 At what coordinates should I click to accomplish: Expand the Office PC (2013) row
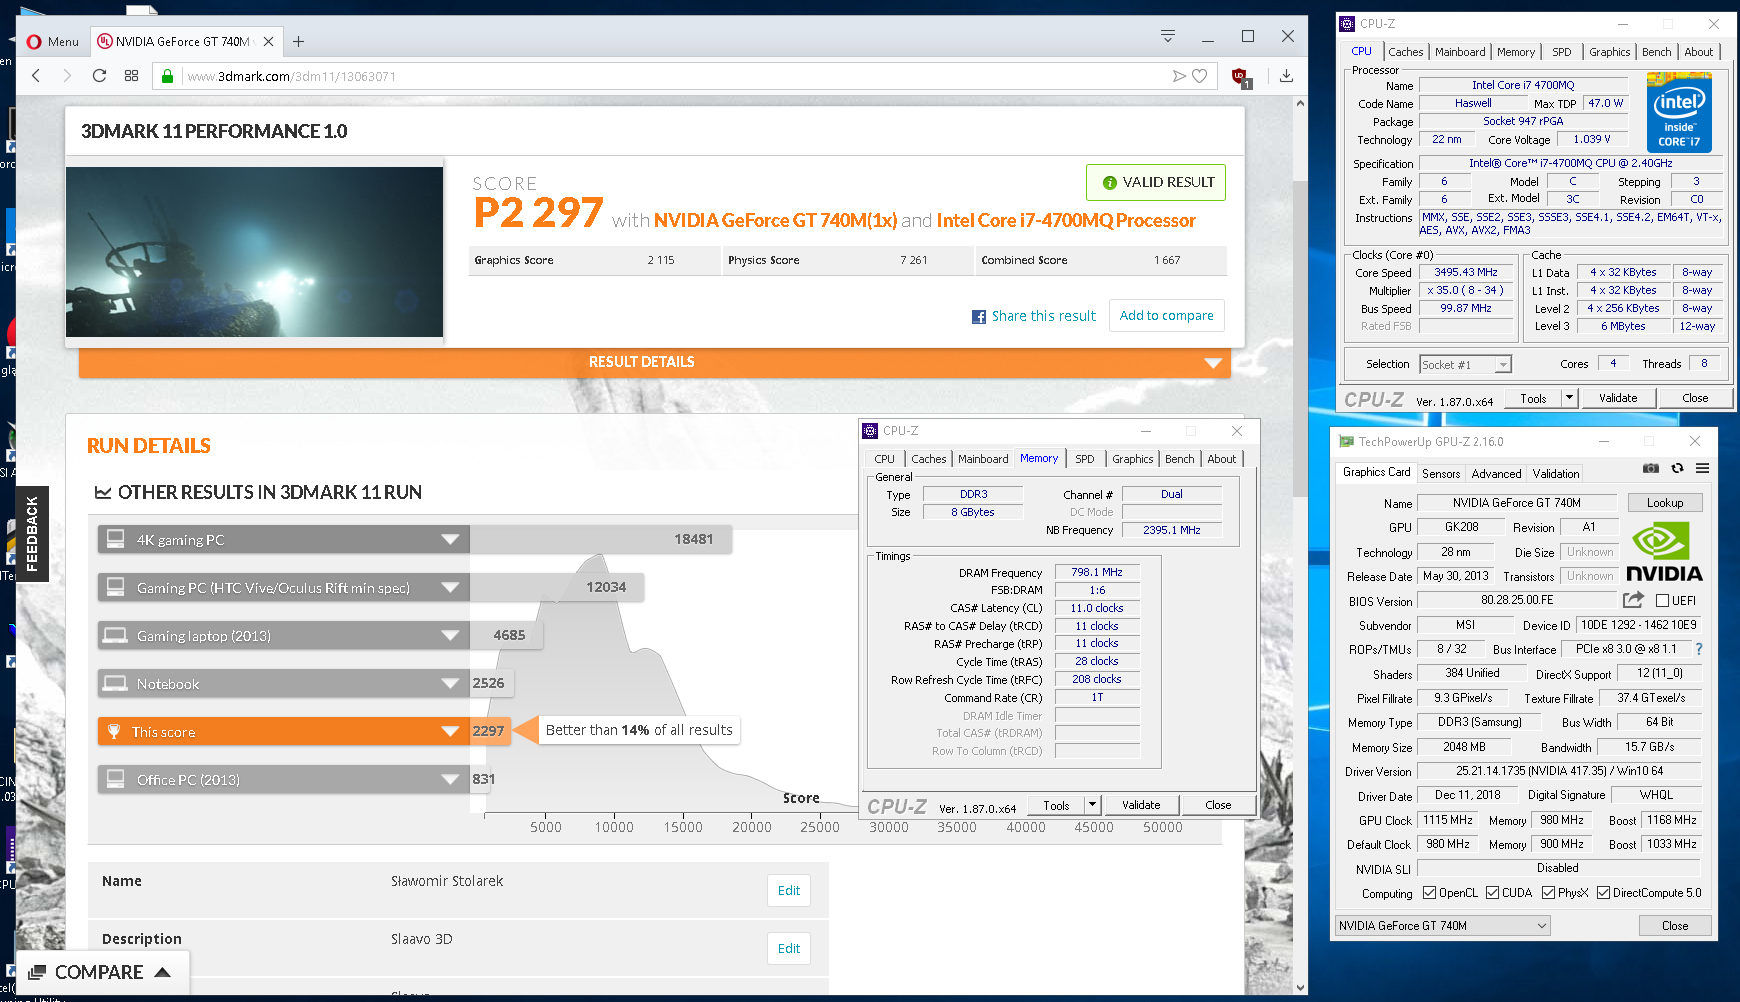[450, 780]
